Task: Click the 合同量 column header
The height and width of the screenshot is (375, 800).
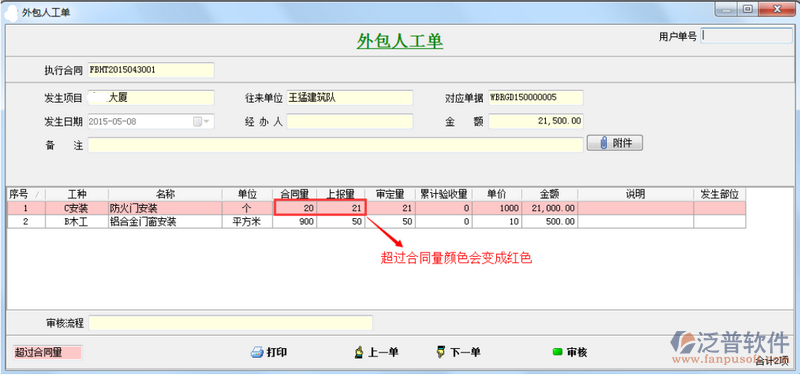Action: (294, 194)
